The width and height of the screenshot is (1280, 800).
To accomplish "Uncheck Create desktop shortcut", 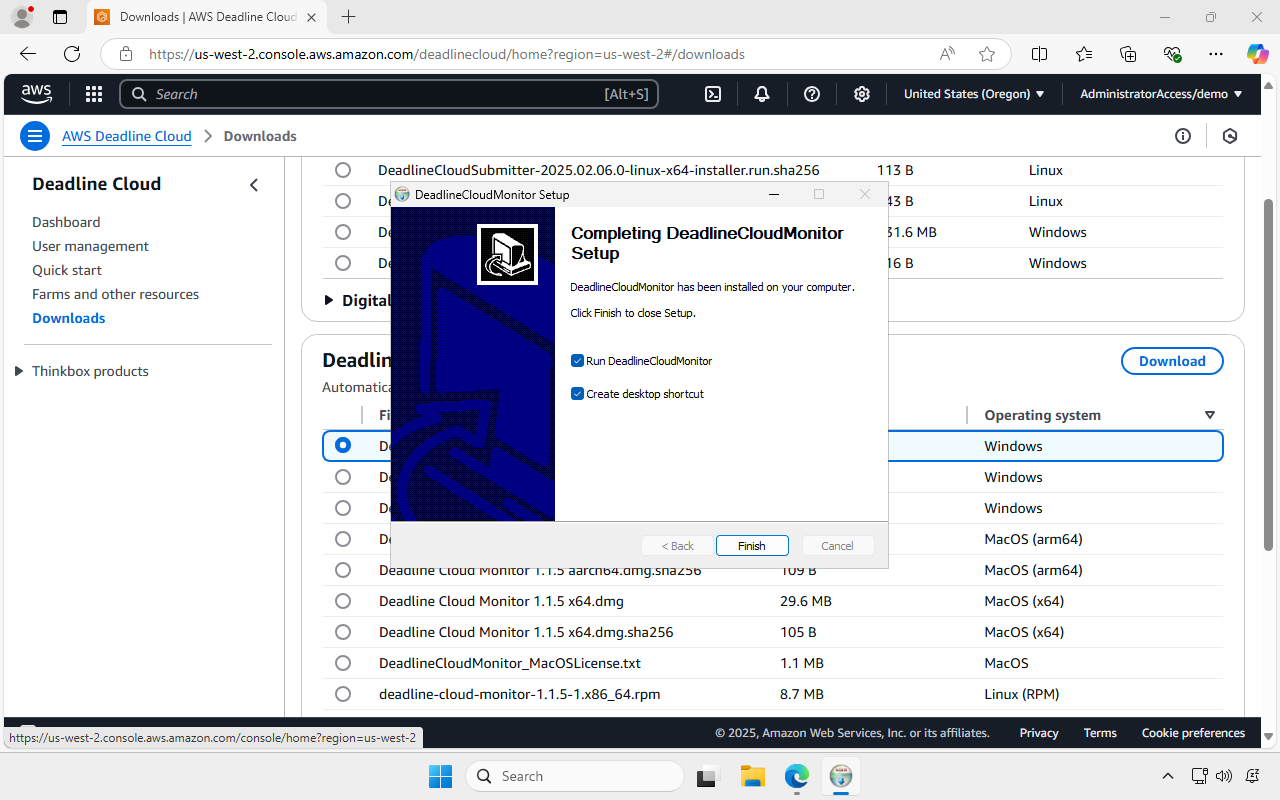I will (577, 393).
